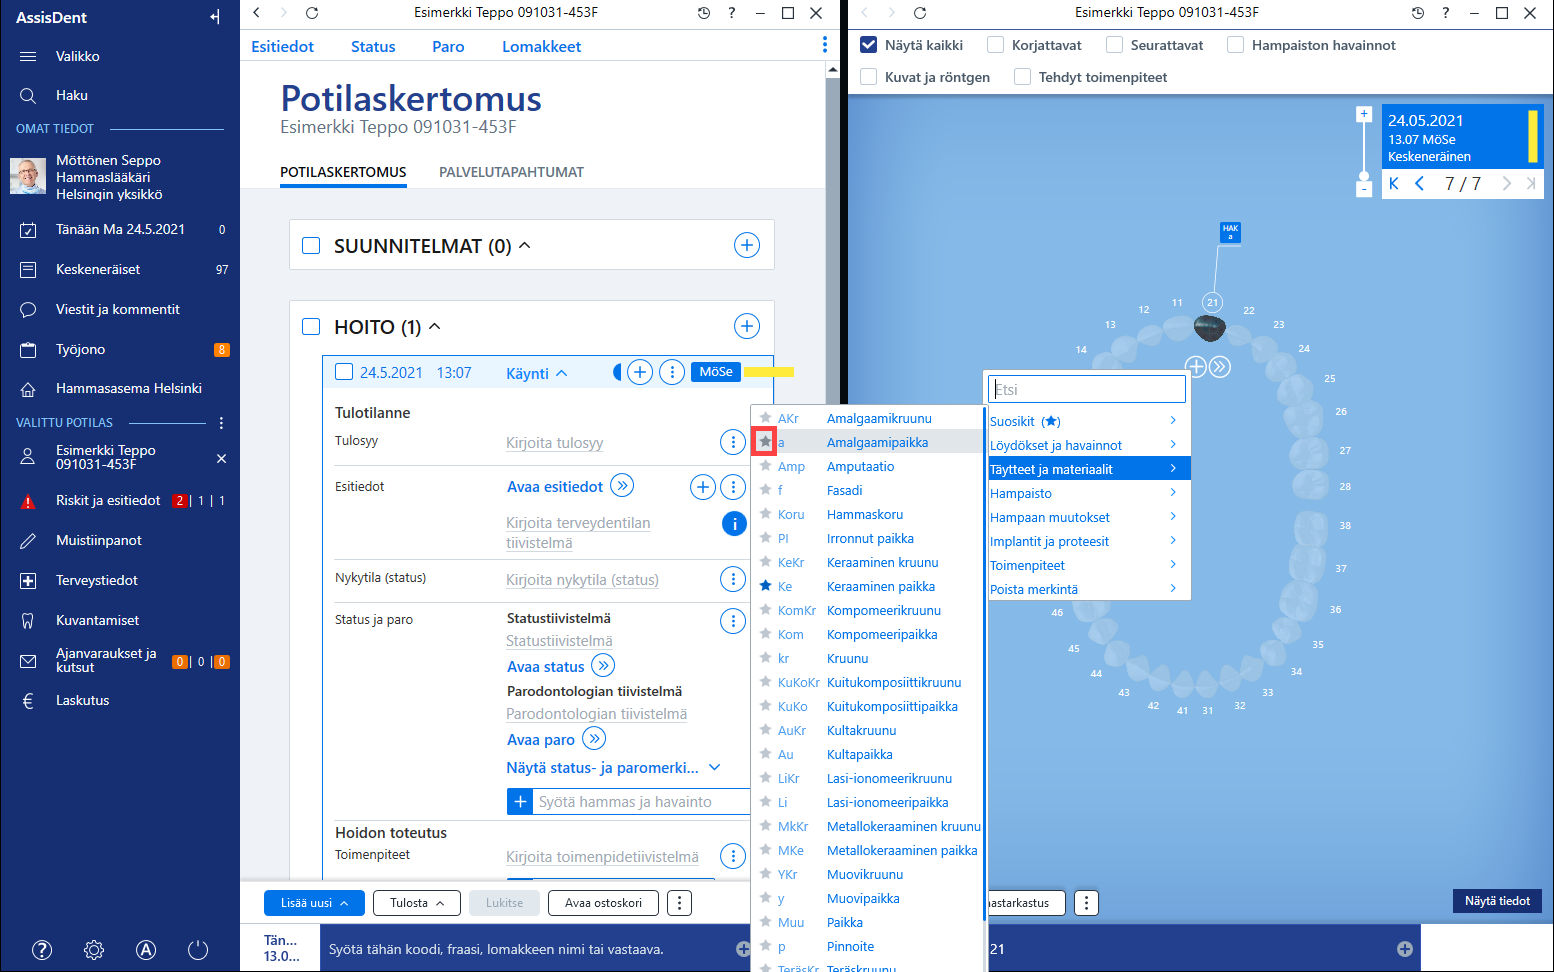Expand Näytä status- ja paromerkinnät dropdown
Screen dimensions: 1554x972
(715, 768)
